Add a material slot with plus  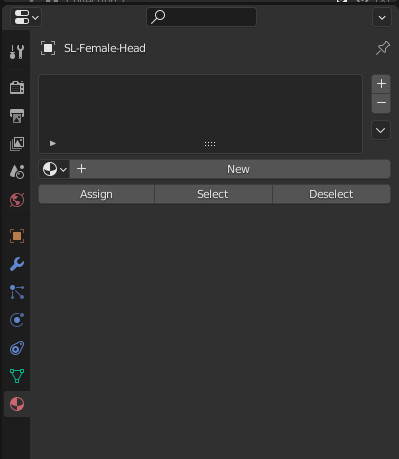[381, 84]
